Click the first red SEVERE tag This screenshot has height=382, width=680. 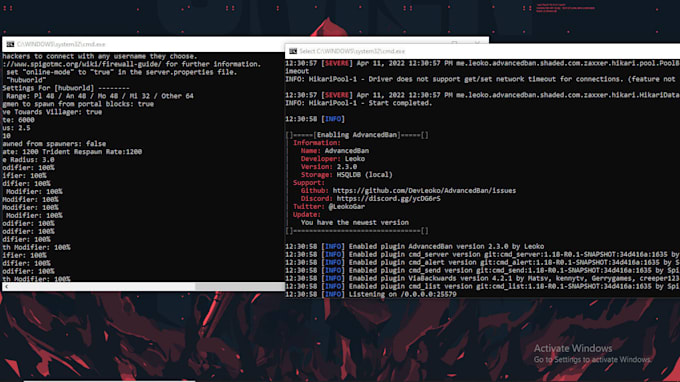[337, 63]
